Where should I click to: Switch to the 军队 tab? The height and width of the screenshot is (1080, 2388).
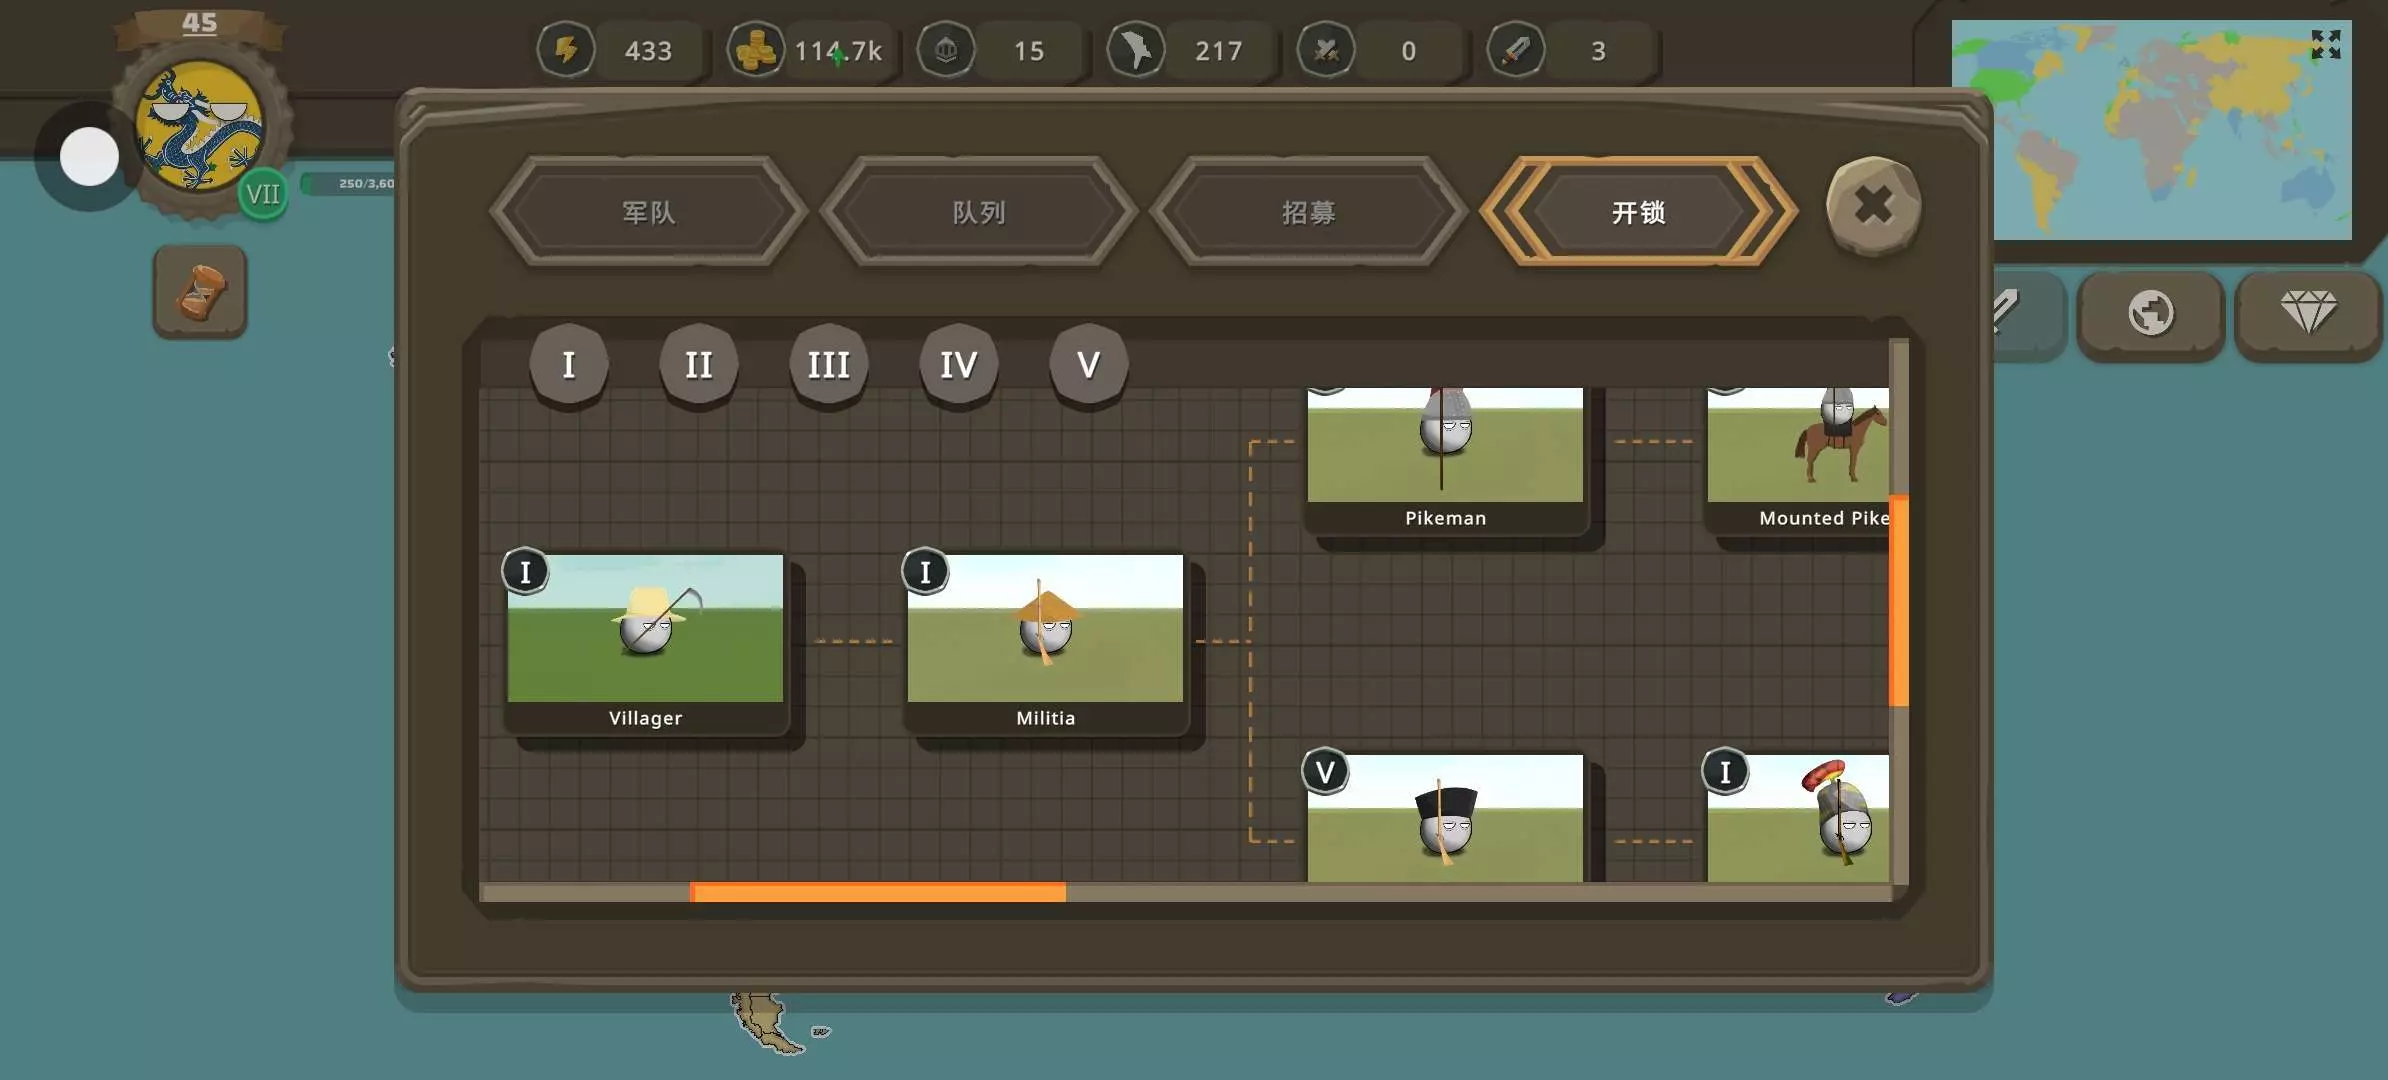click(648, 212)
